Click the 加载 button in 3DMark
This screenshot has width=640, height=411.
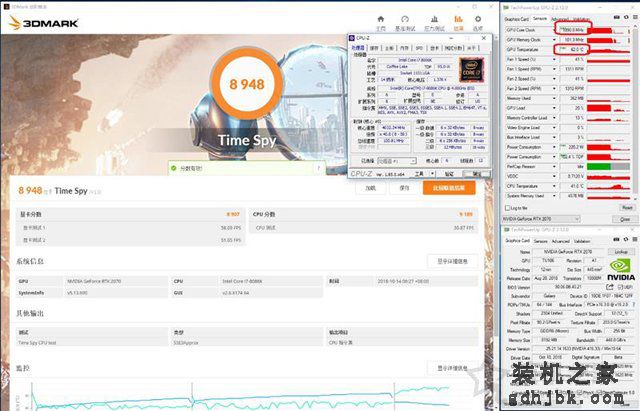click(x=370, y=188)
